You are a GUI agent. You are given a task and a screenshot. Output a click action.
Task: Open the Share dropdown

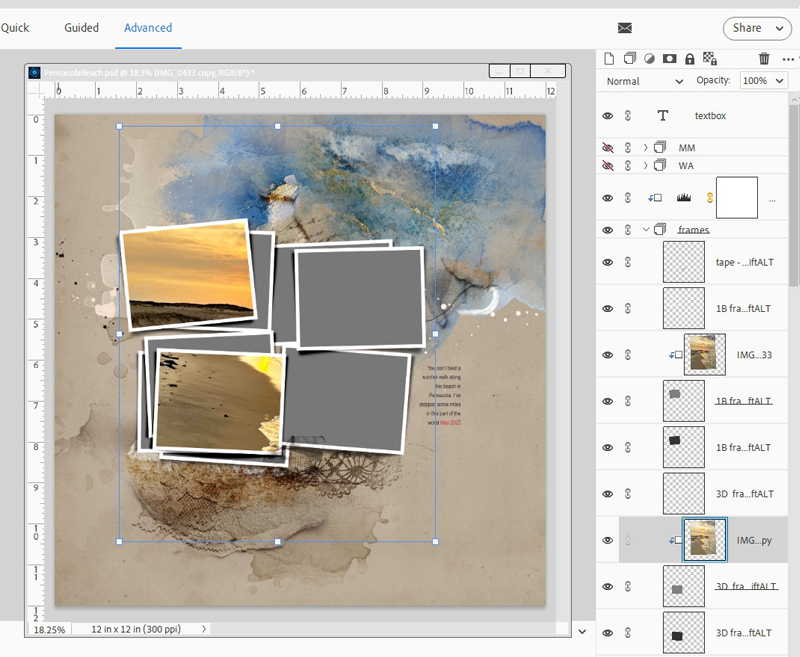point(757,28)
